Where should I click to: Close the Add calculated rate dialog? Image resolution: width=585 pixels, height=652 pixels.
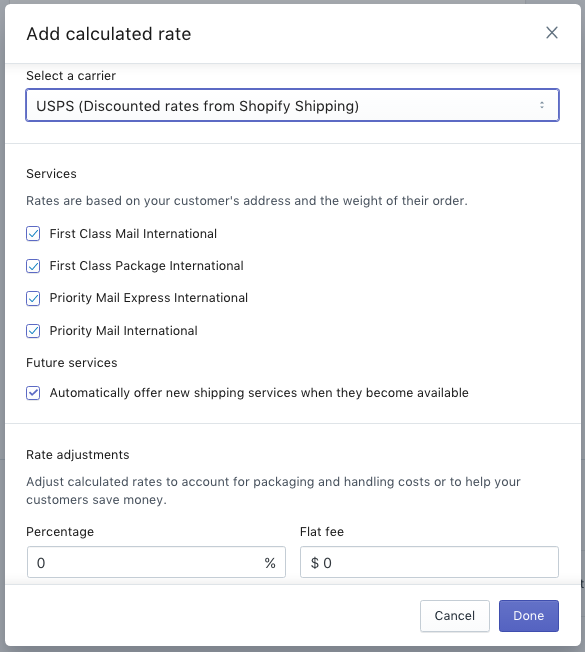(552, 33)
